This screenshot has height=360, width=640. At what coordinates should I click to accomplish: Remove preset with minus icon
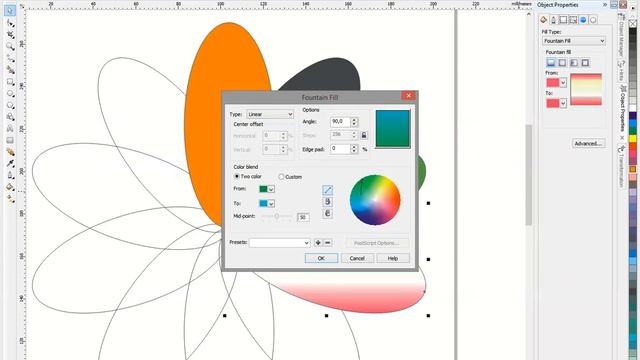point(327,242)
